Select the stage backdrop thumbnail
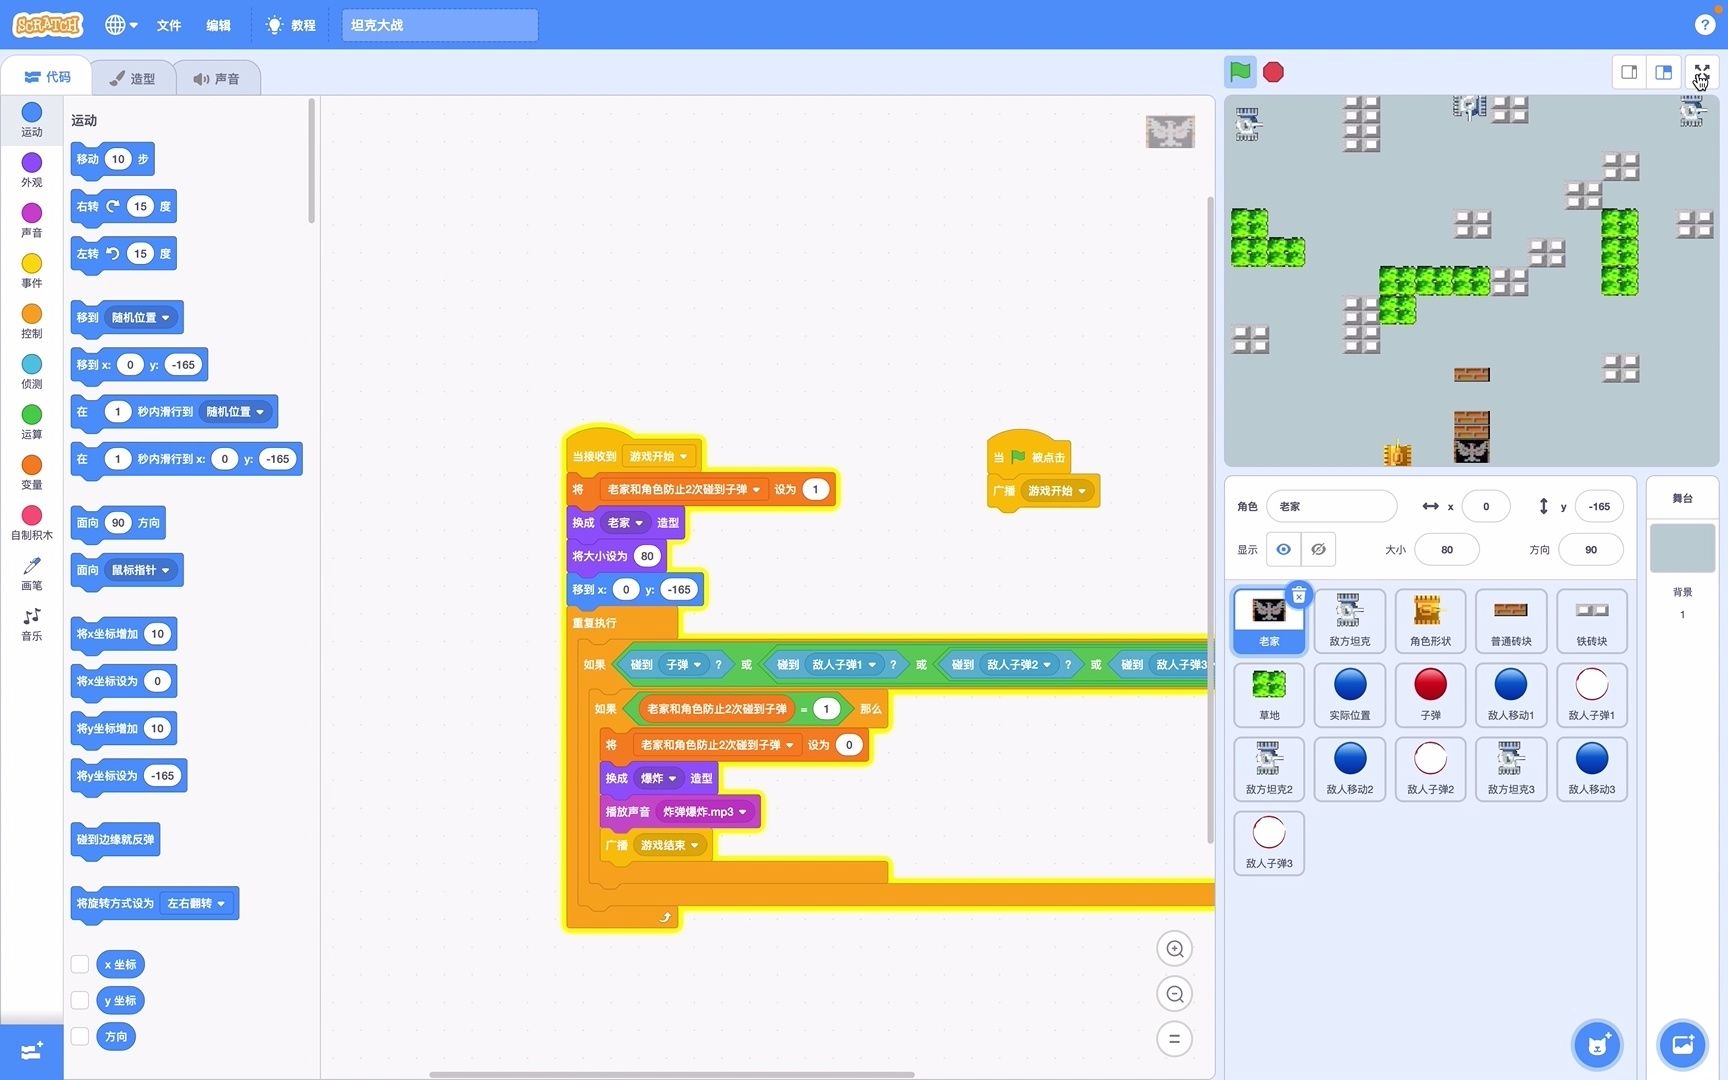The image size is (1728, 1080). 1682,548
